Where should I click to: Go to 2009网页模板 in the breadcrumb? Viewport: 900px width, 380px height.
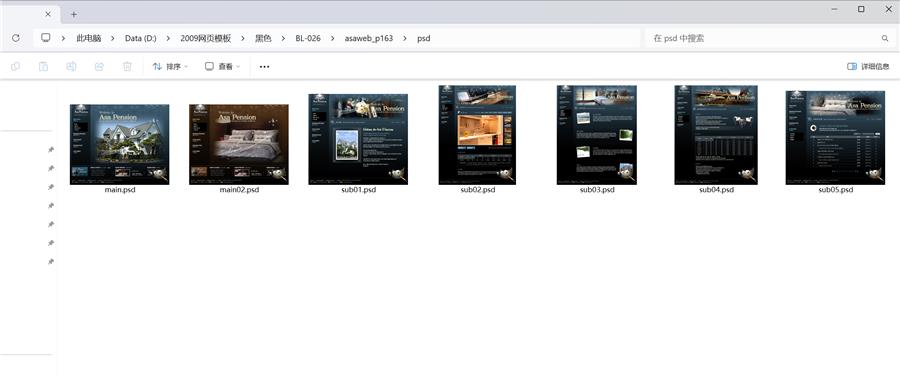coord(205,38)
